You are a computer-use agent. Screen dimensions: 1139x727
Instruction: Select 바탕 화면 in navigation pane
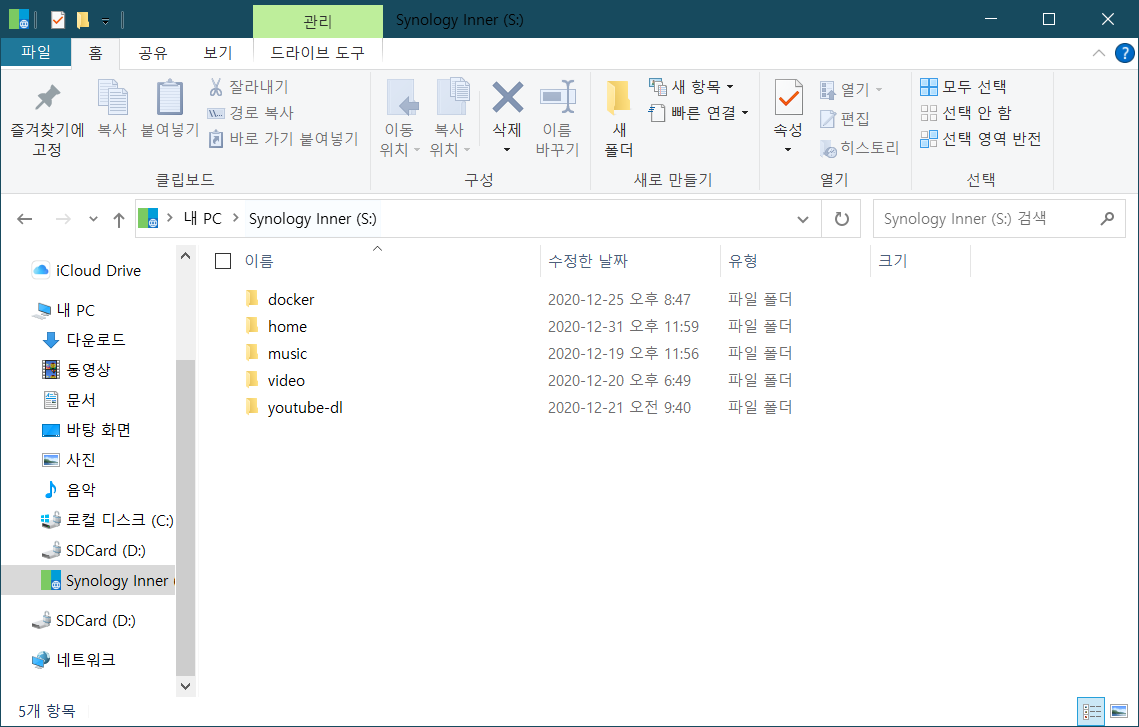pyautogui.click(x=86, y=430)
